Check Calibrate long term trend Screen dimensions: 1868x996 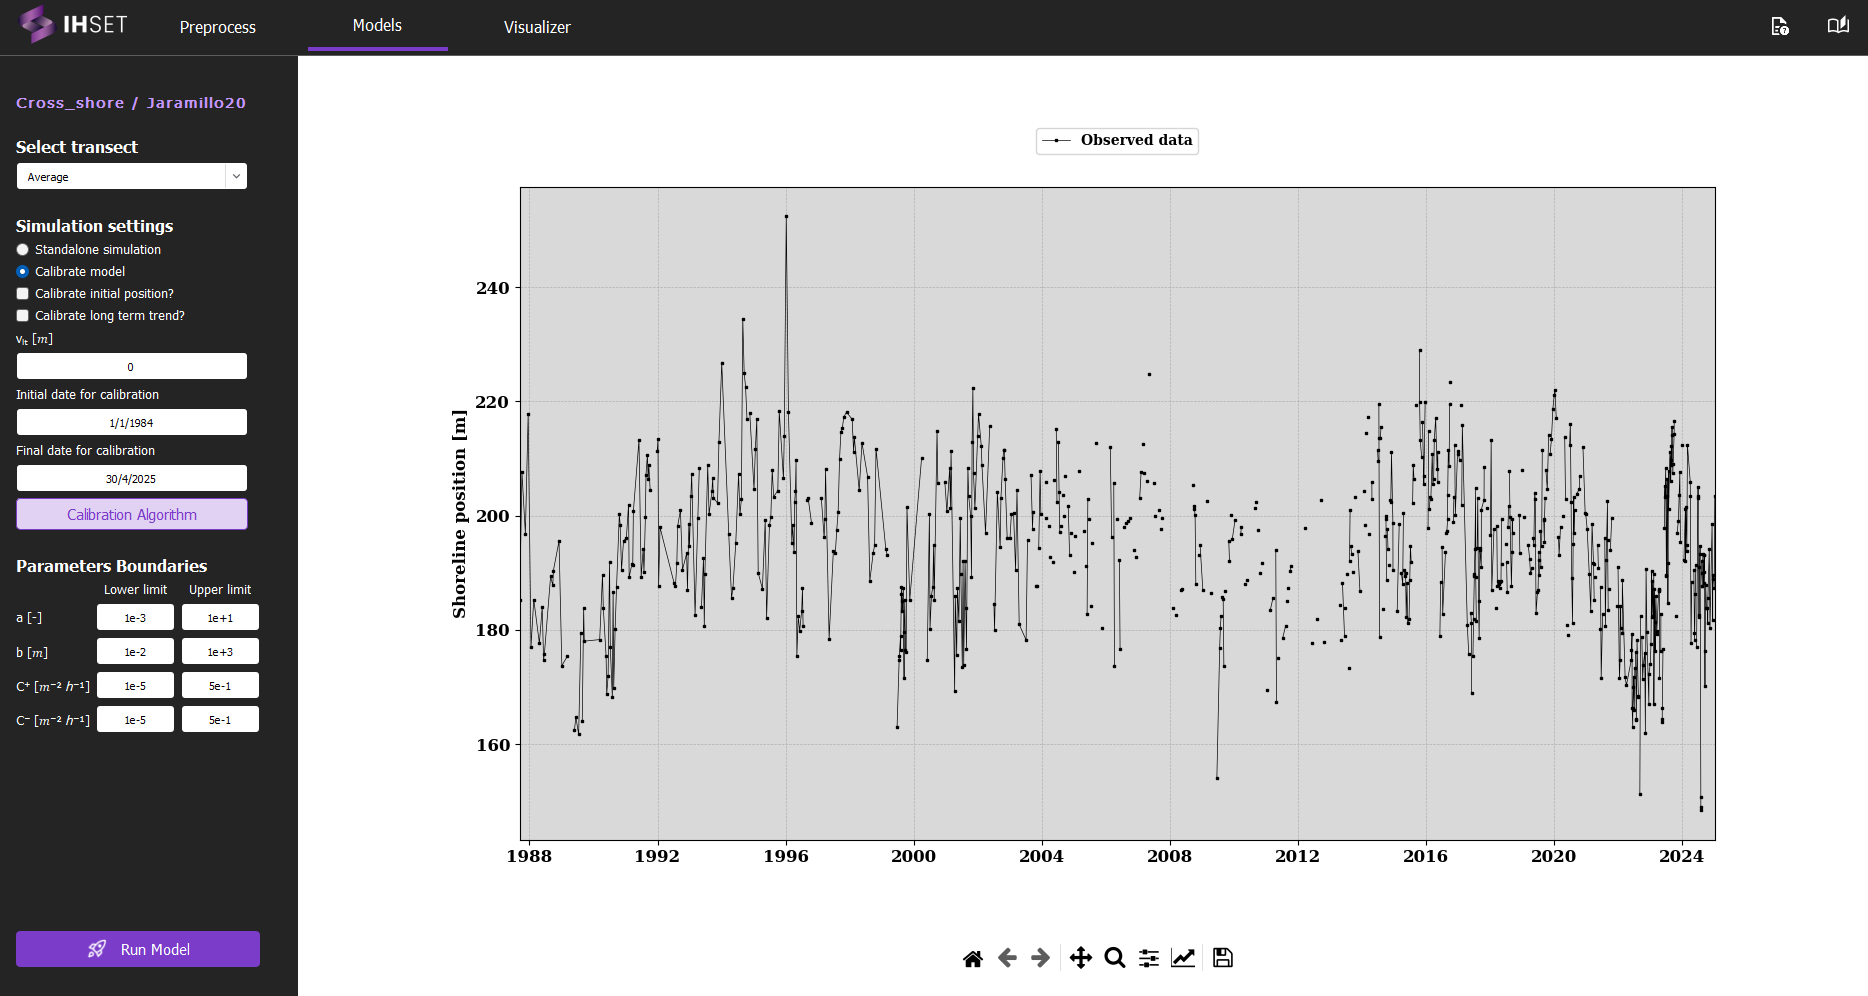[x=22, y=315]
